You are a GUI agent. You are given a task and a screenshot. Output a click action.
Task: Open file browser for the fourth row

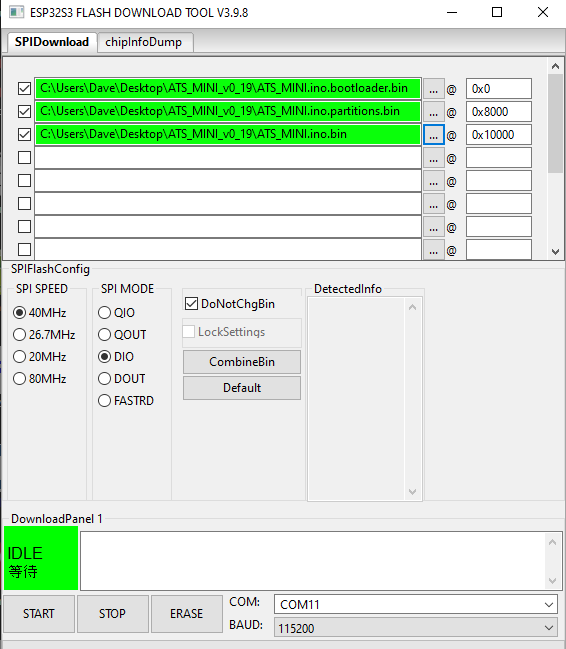[x=434, y=158]
